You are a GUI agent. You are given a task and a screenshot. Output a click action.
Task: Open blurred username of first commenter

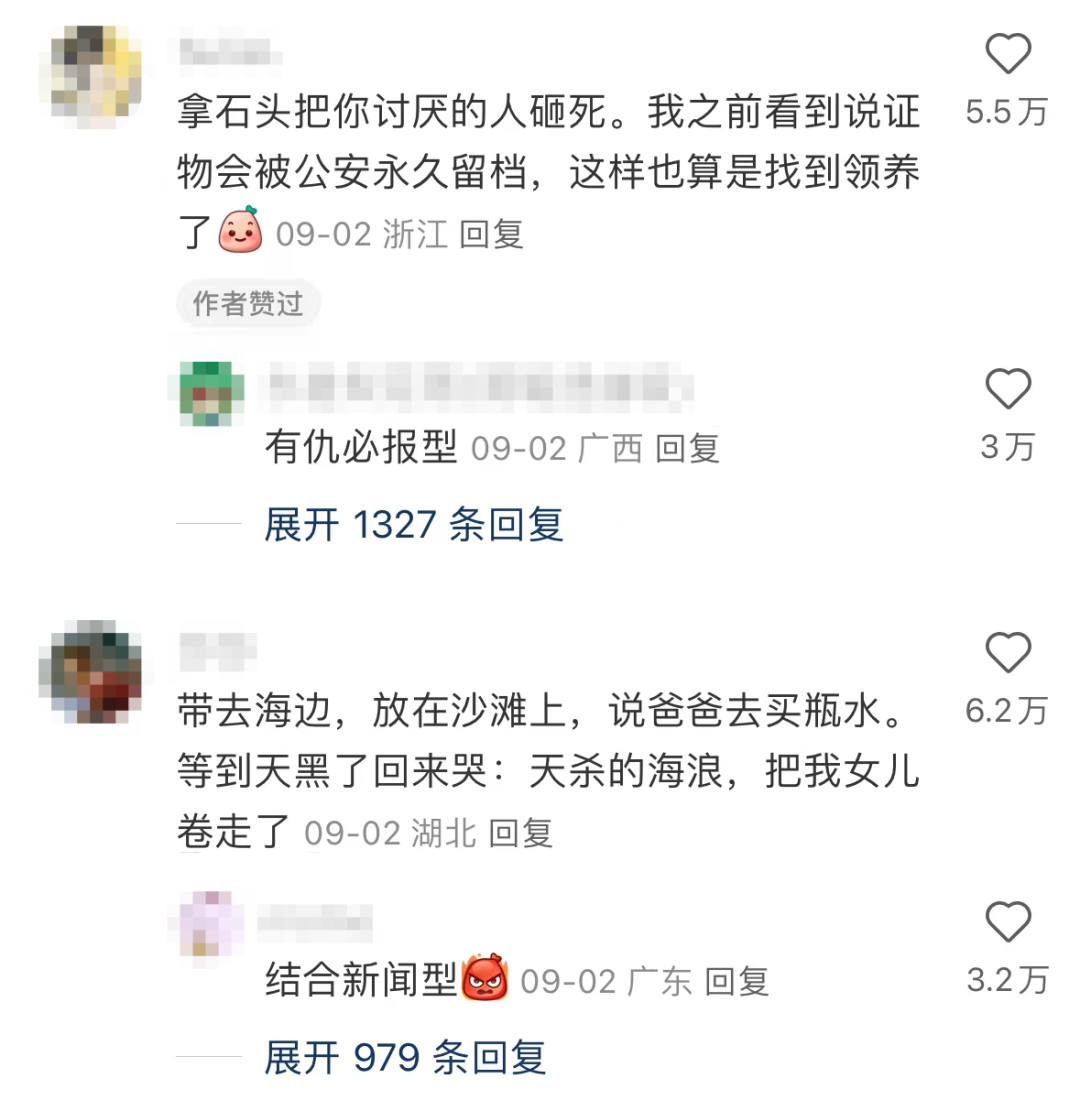230,48
